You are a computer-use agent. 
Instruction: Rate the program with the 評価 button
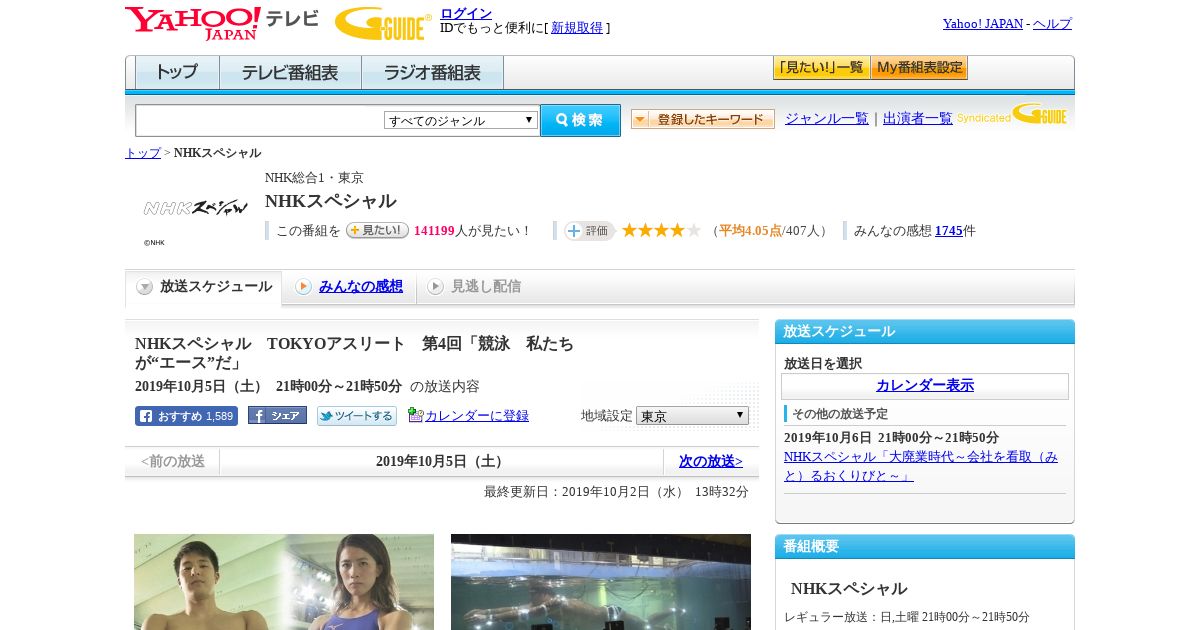[589, 230]
